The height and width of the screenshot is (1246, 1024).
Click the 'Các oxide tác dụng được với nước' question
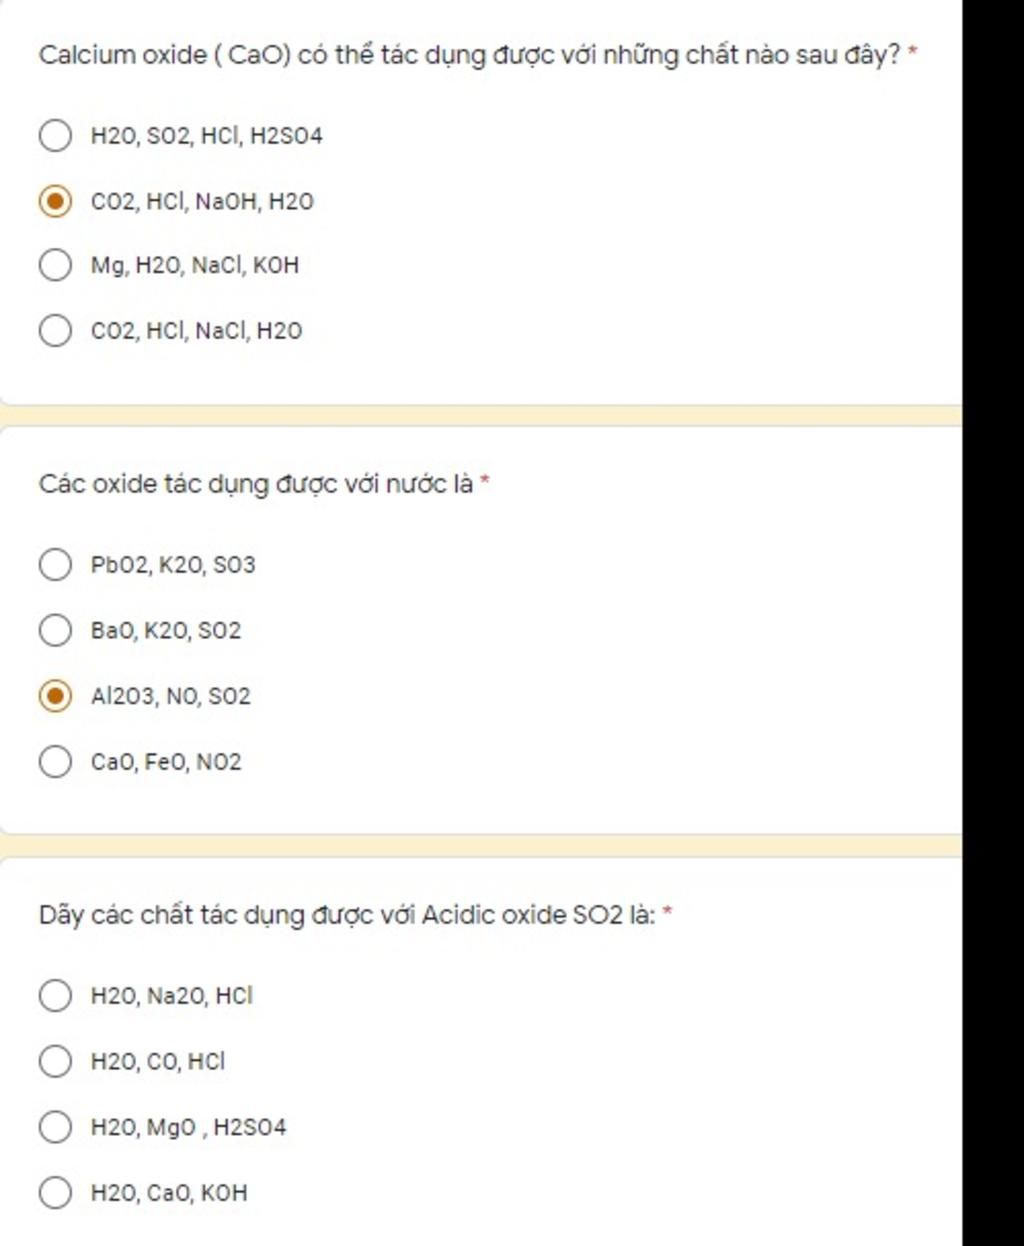coord(256,485)
